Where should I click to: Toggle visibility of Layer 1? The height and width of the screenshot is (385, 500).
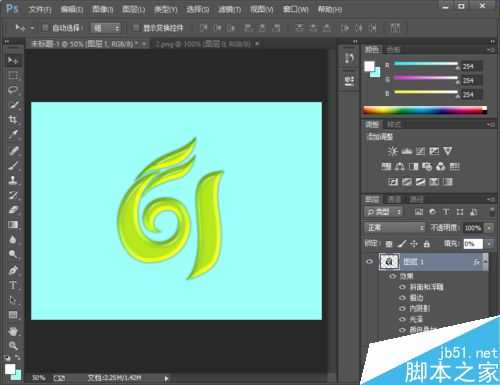pos(369,262)
